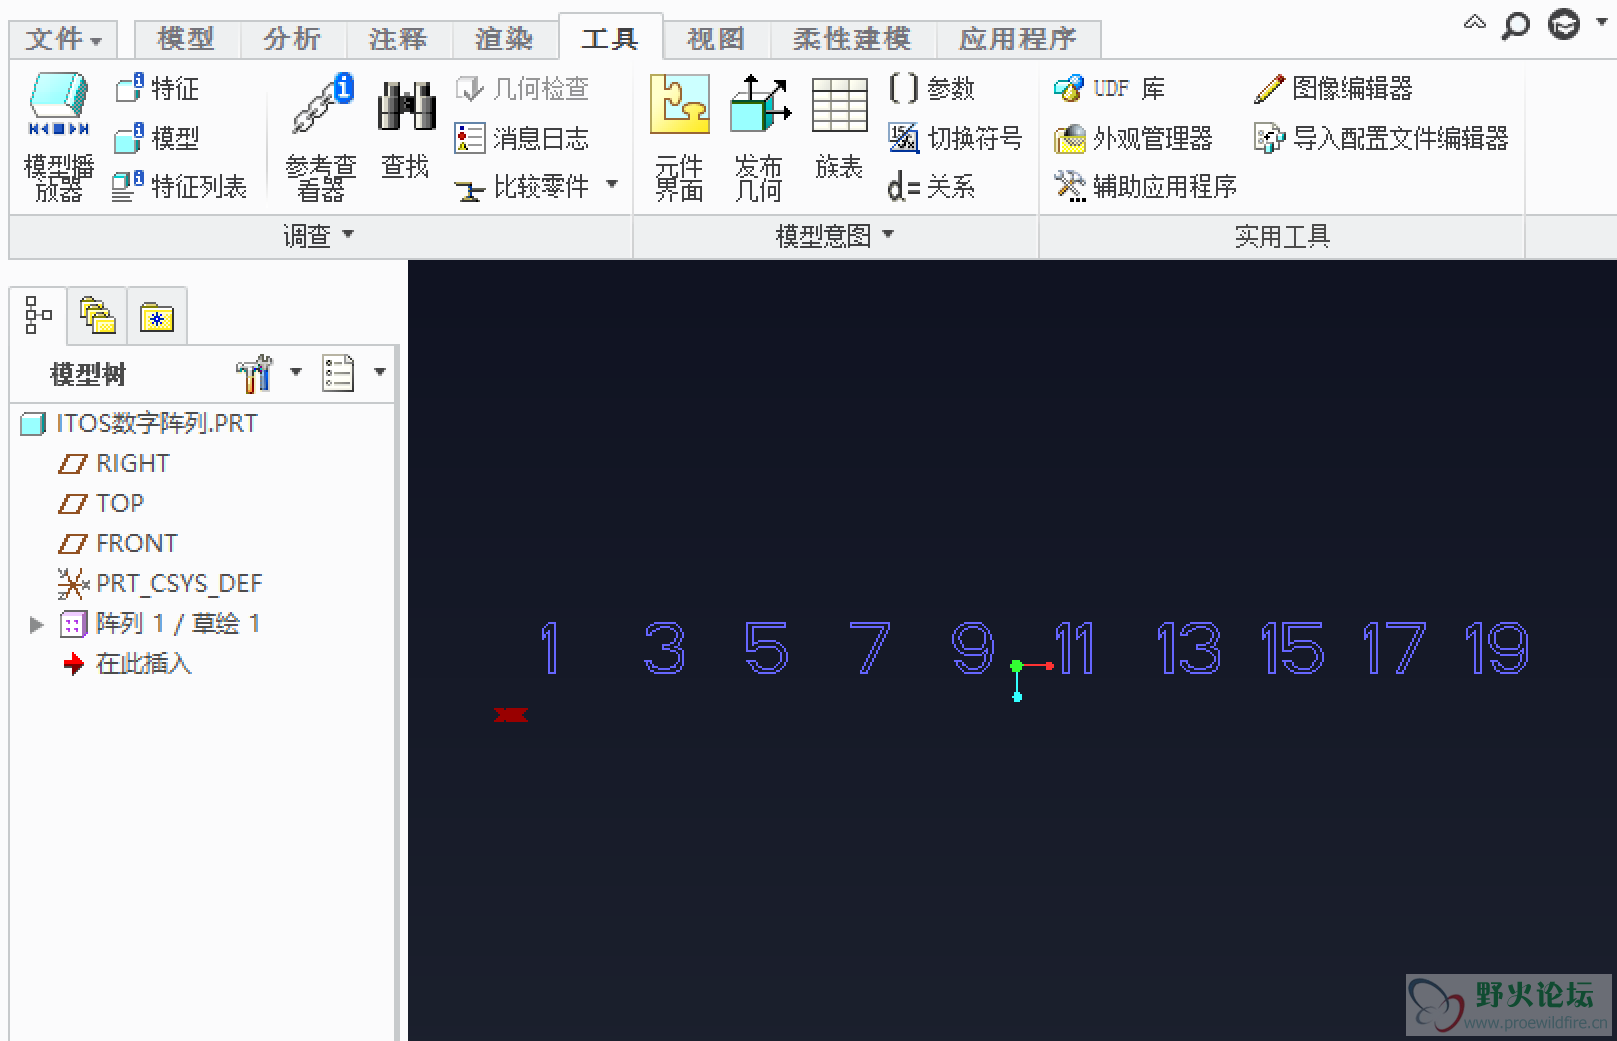Expand the 比较零件 dropdown arrow
Image resolution: width=1617 pixels, height=1041 pixels.
pos(612,185)
